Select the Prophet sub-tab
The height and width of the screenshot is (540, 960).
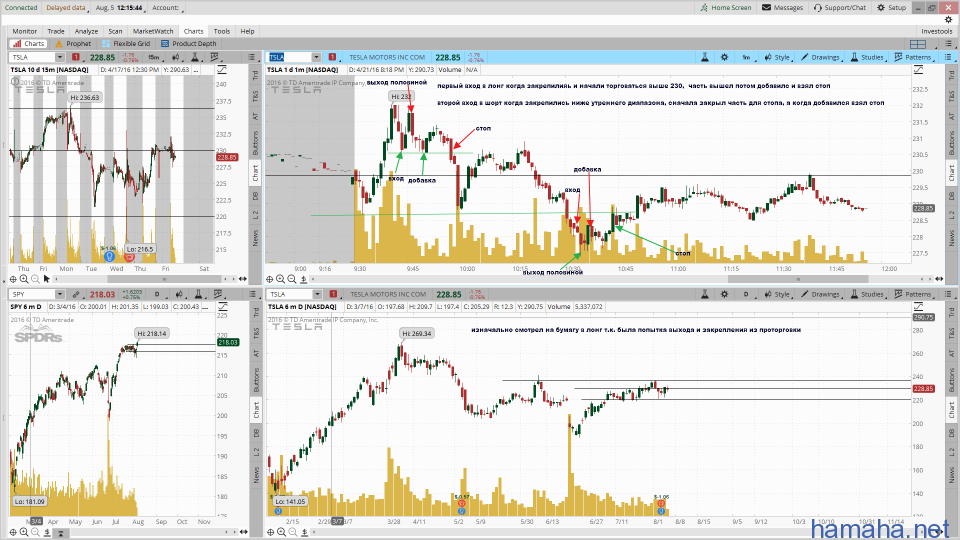[73, 43]
